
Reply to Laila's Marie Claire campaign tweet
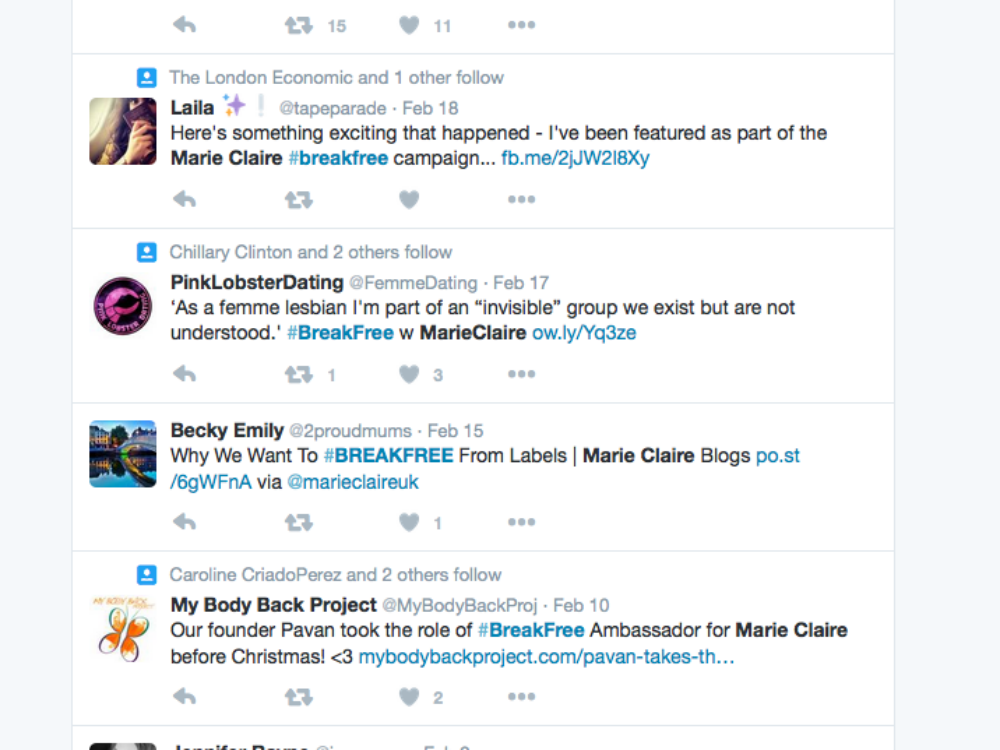point(184,200)
